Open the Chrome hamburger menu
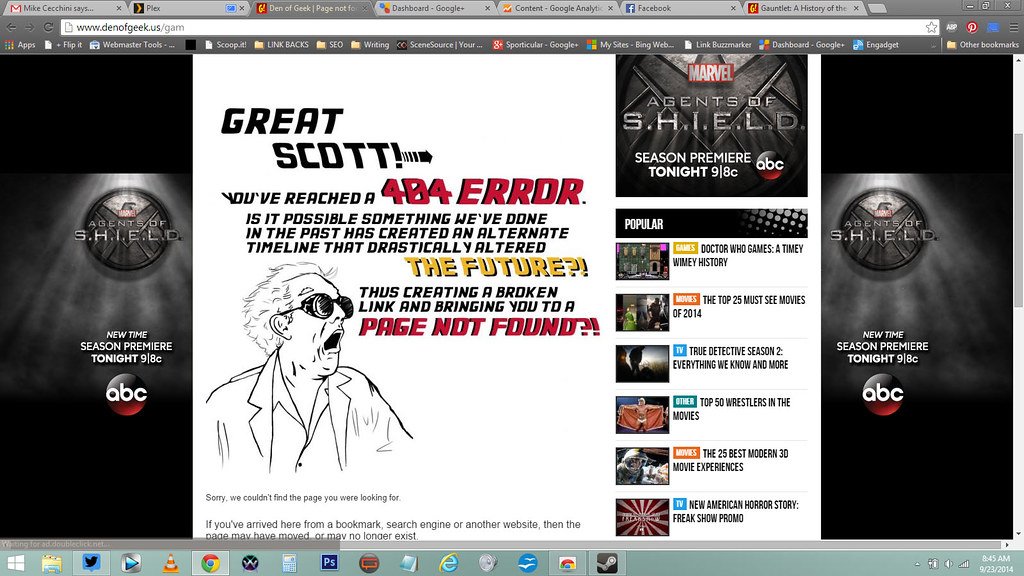Viewport: 1024px width, 576px height. (1013, 27)
